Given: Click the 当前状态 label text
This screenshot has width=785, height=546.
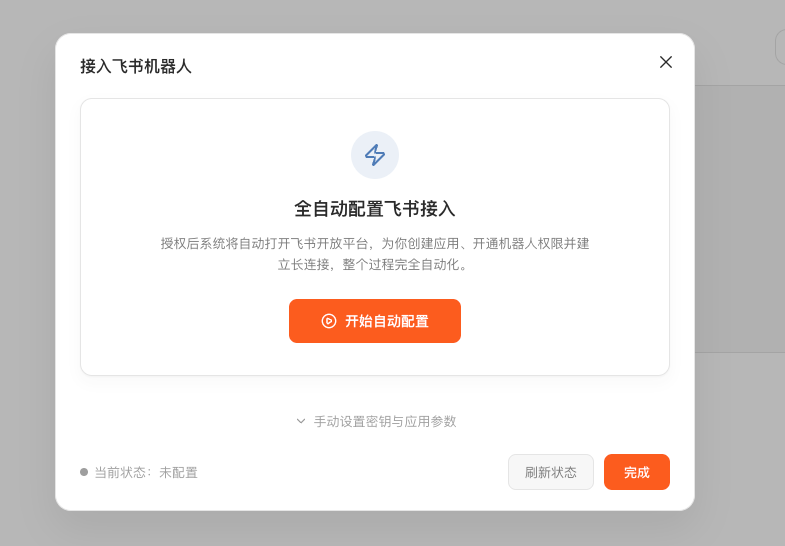Looking at the screenshot, I should click(x=122, y=472).
